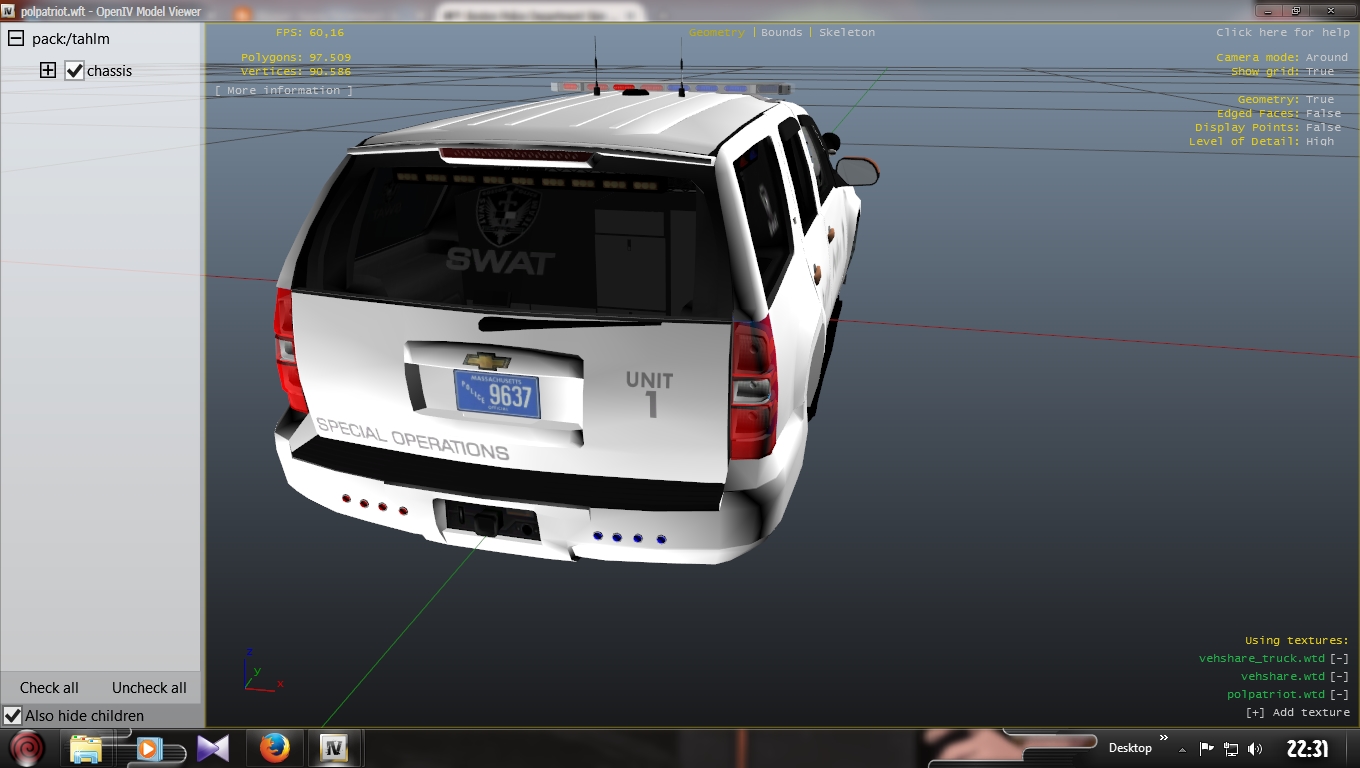
Task: Remove polpatriot.wtd texture via [-] icon
Action: (x=1339, y=694)
